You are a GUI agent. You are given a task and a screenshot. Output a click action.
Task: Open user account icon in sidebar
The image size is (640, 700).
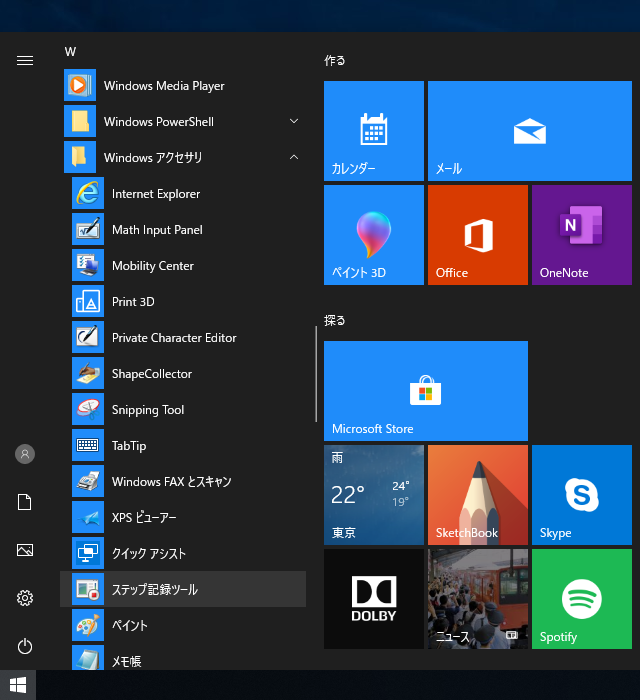pos(25,454)
